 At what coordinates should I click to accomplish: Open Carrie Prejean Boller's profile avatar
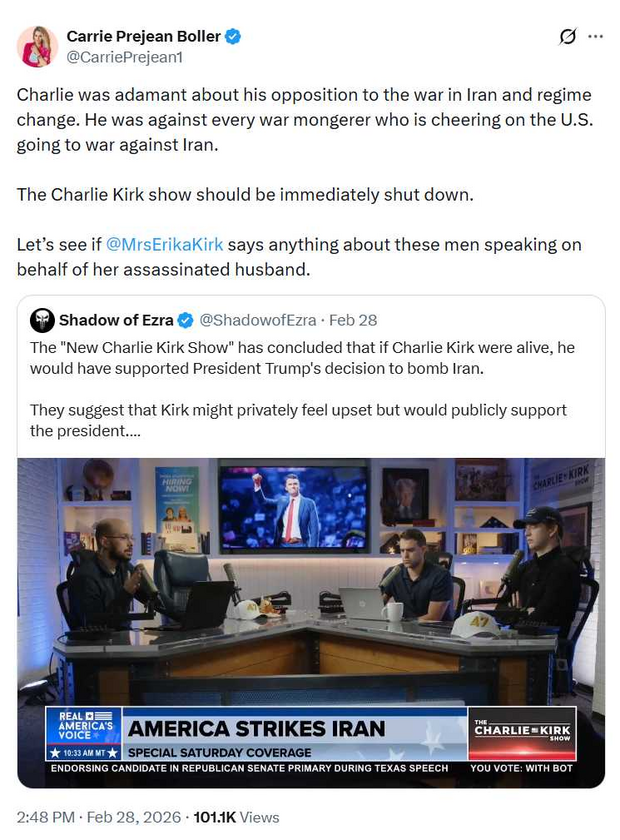pos(38,46)
